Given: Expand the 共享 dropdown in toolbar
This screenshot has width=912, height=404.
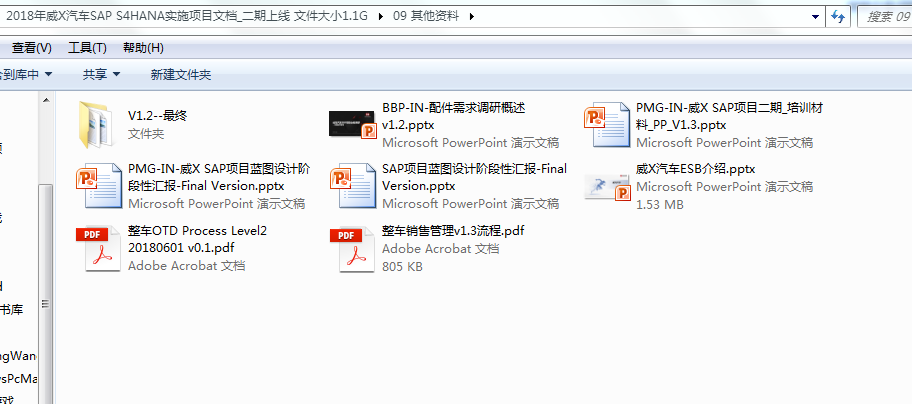Looking at the screenshot, I should pyautogui.click(x=101, y=75).
